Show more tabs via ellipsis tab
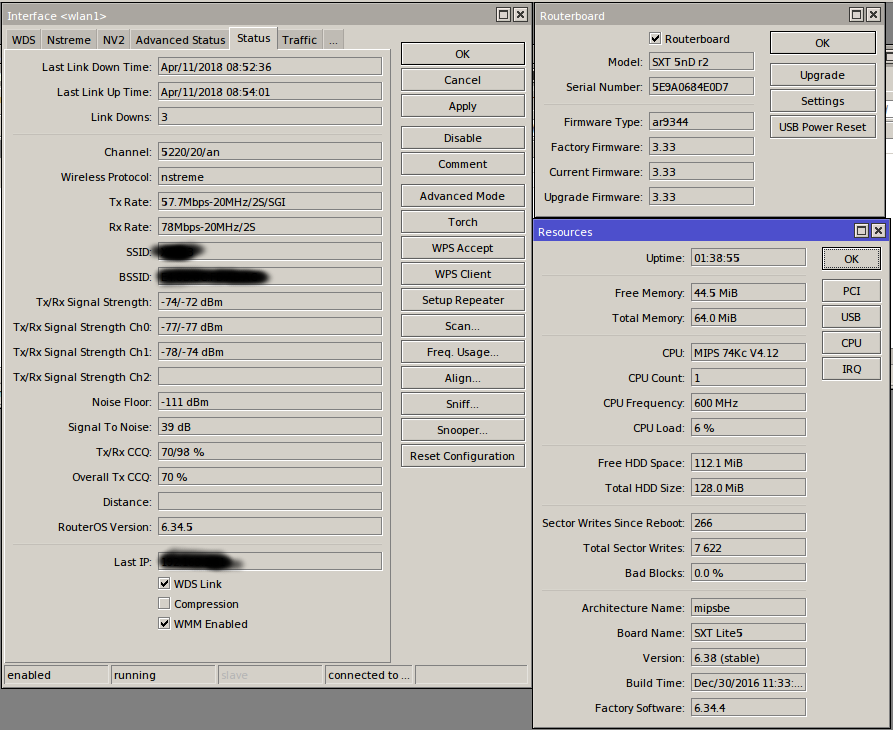 [333, 40]
